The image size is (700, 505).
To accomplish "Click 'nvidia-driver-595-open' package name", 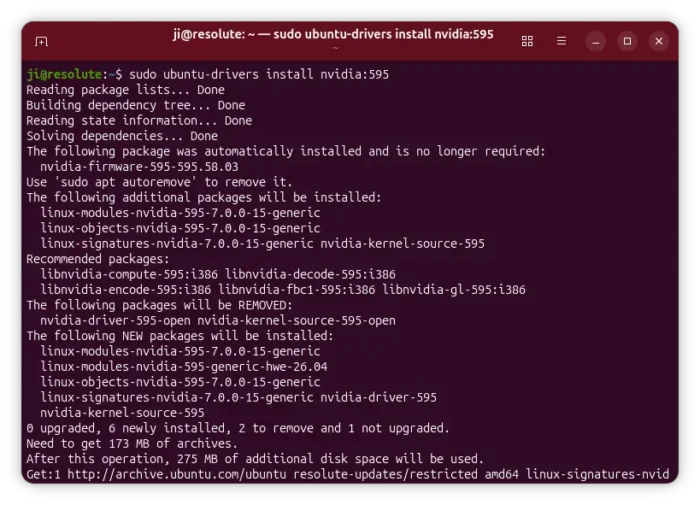I will (115, 321).
